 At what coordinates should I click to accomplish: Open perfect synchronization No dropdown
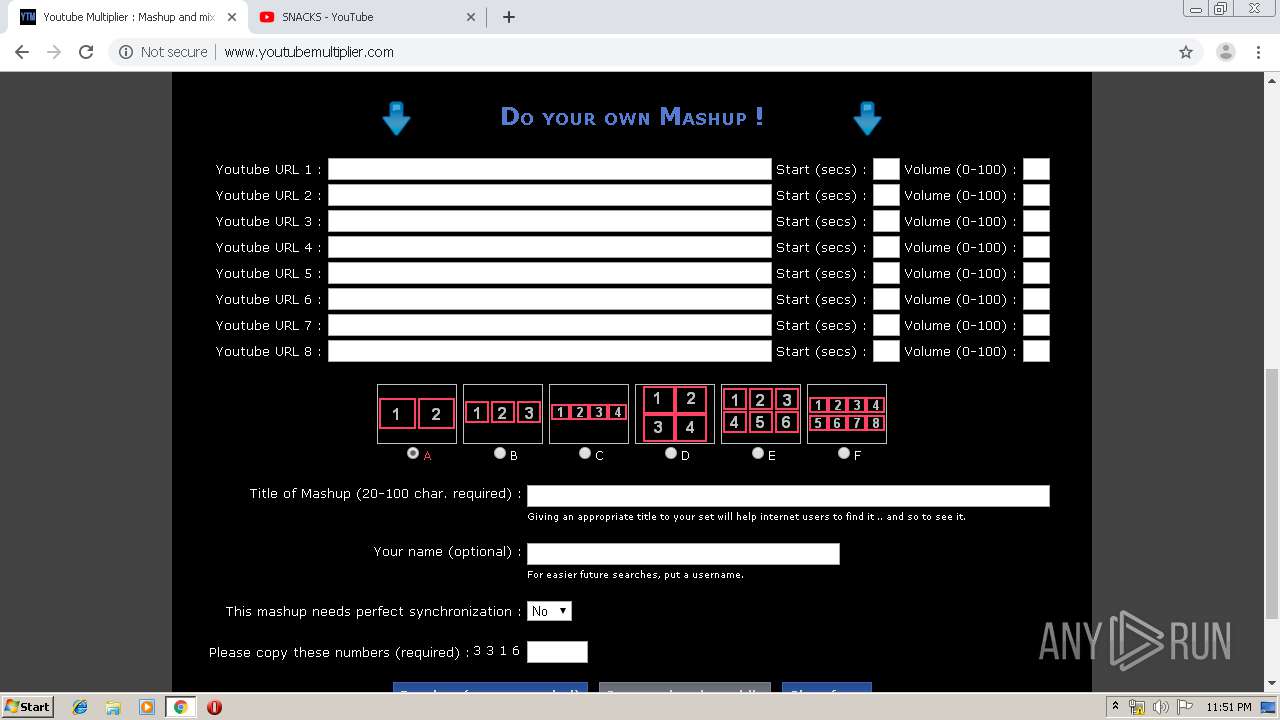(x=549, y=611)
